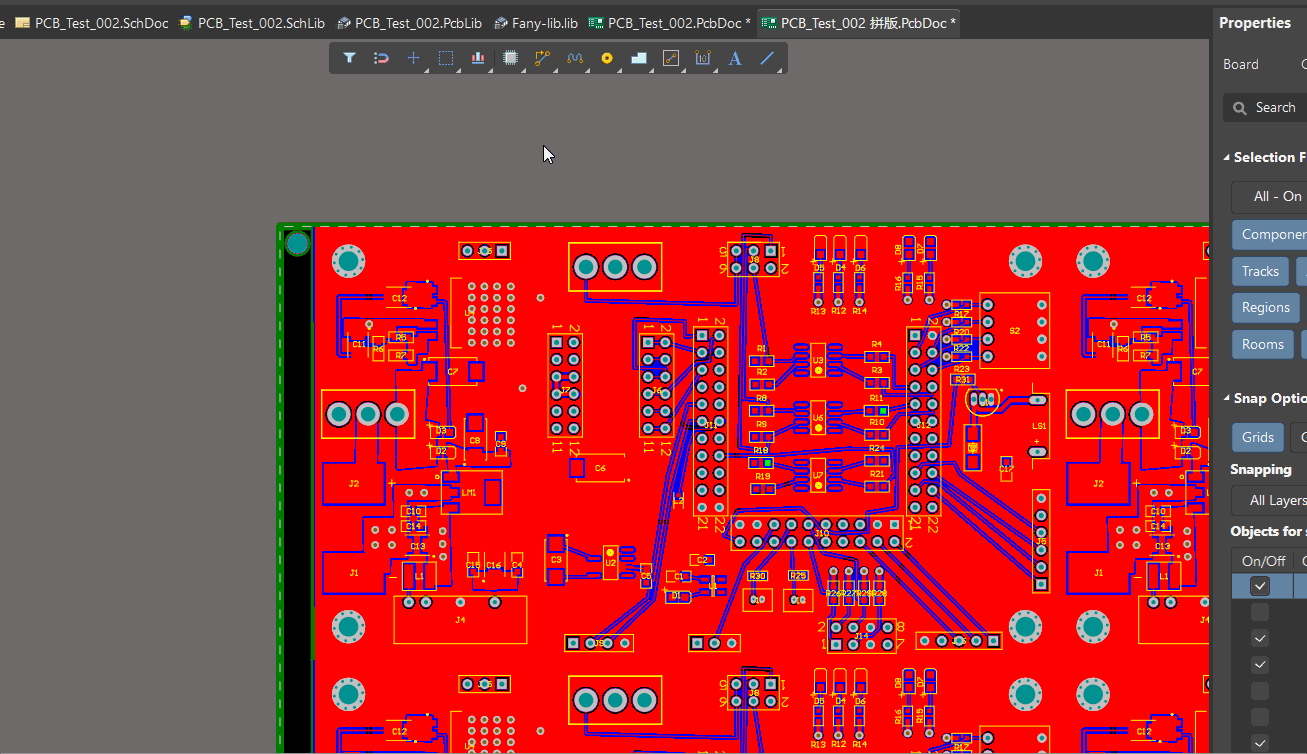Viewport: 1307px width, 754px height.
Task: Select the place text string tool
Action: point(735,58)
